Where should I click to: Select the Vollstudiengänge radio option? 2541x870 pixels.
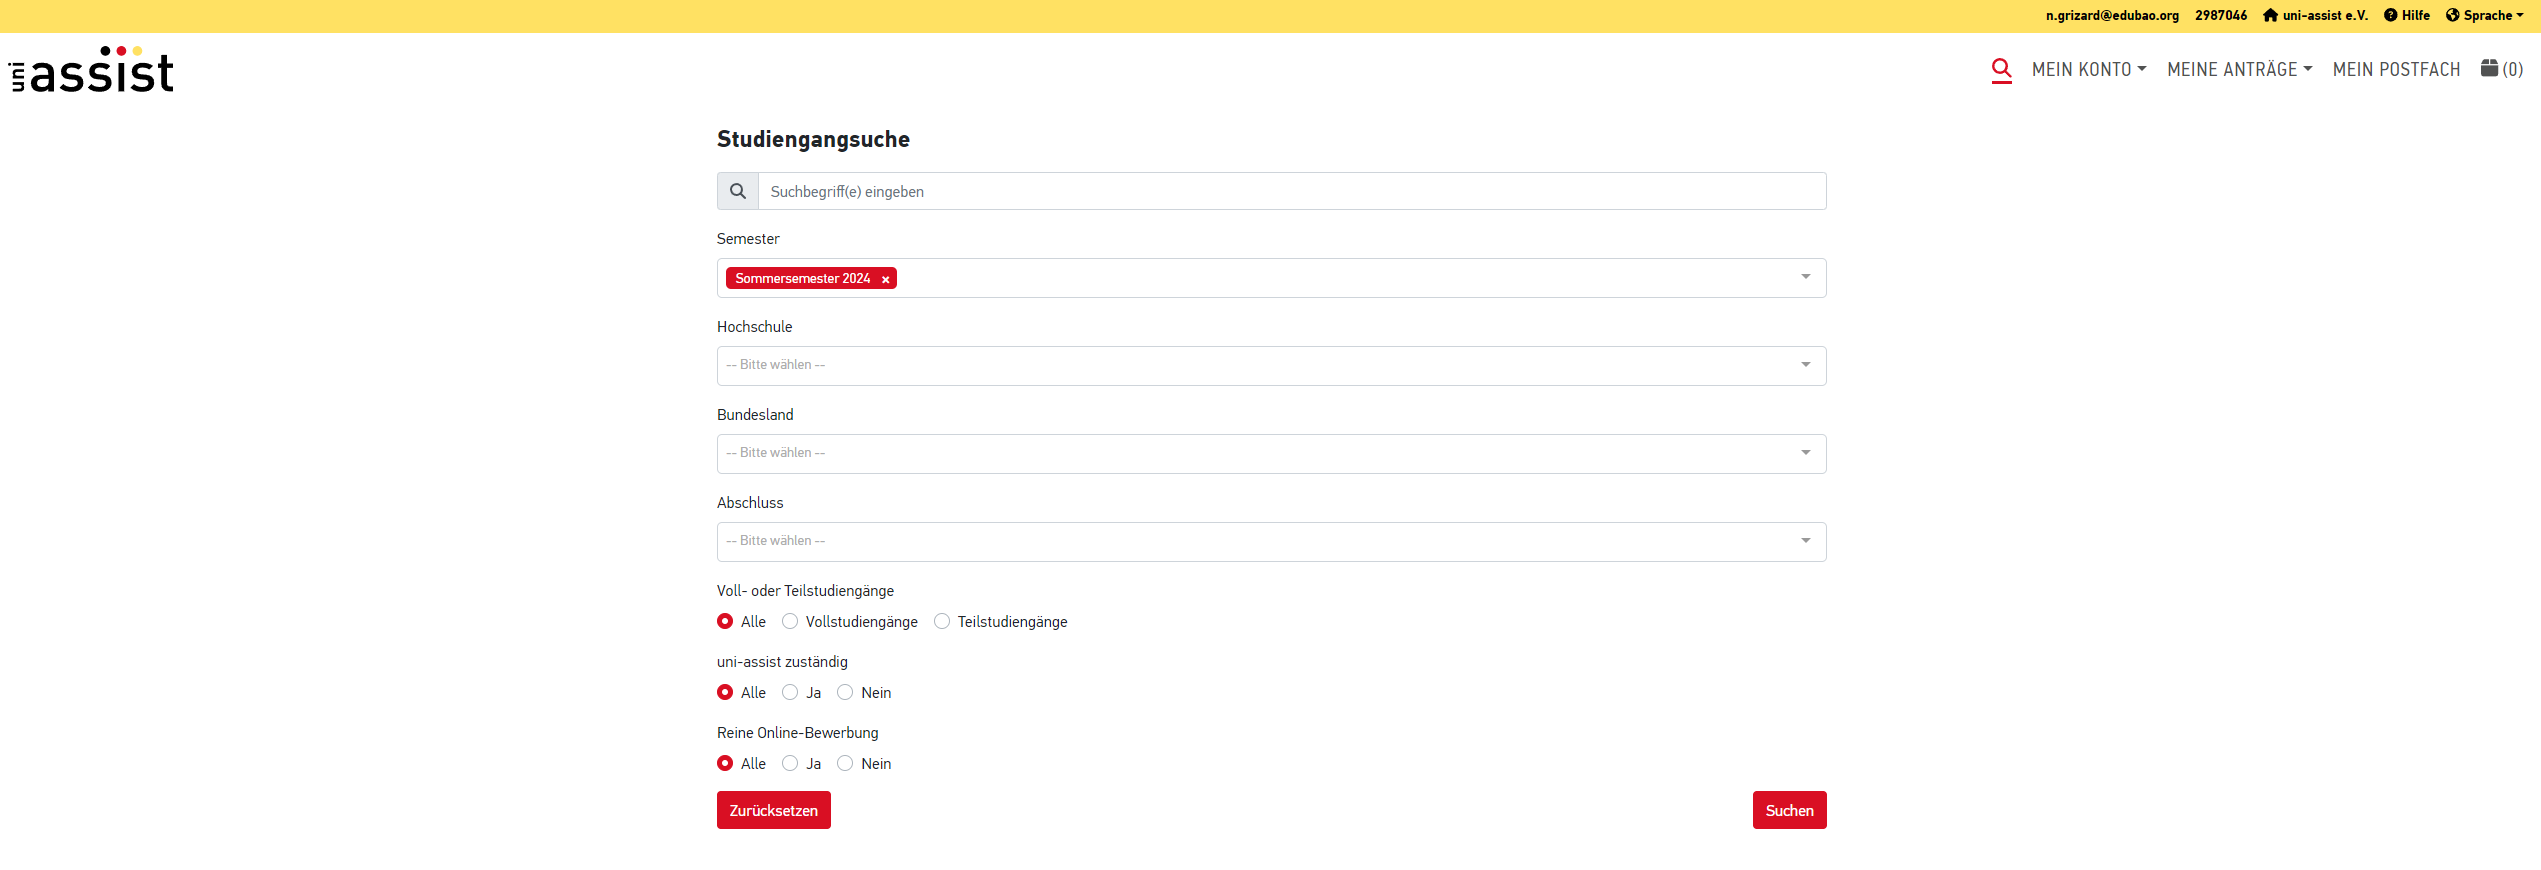790,622
